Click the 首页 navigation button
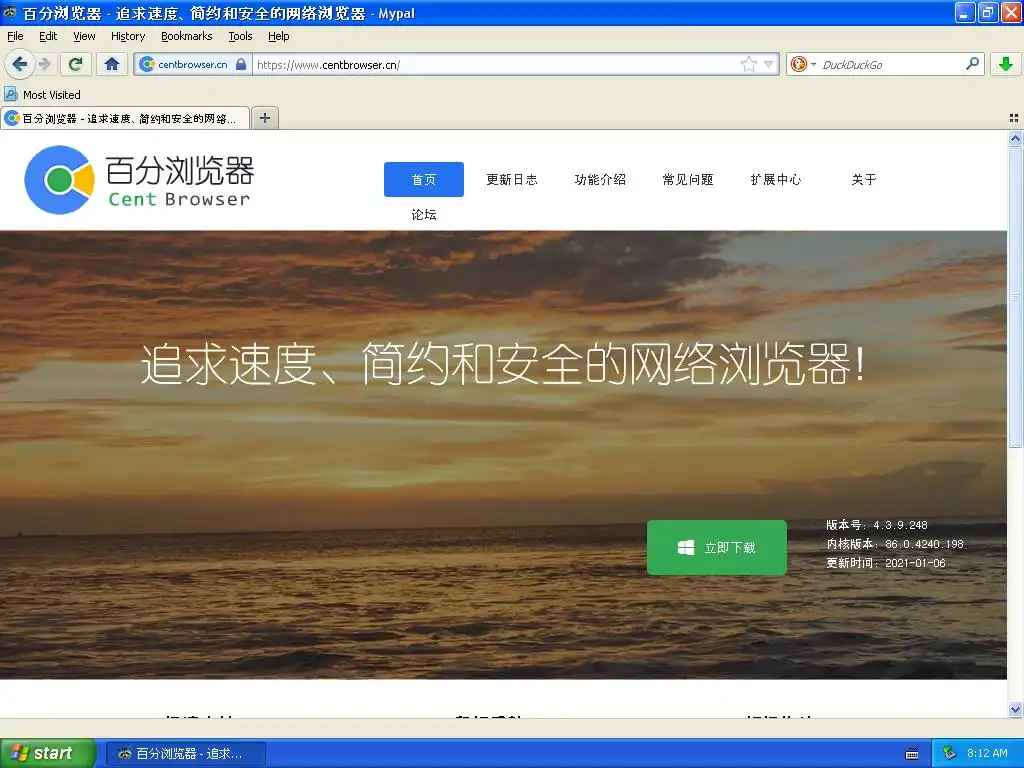The width and height of the screenshot is (1024, 768). (424, 180)
